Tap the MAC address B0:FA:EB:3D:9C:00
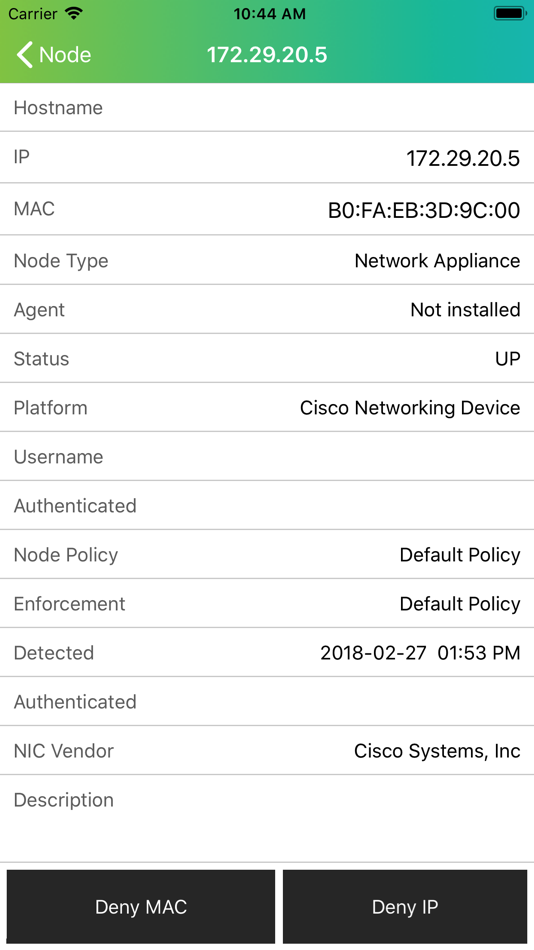The image size is (534, 950). pos(424,210)
